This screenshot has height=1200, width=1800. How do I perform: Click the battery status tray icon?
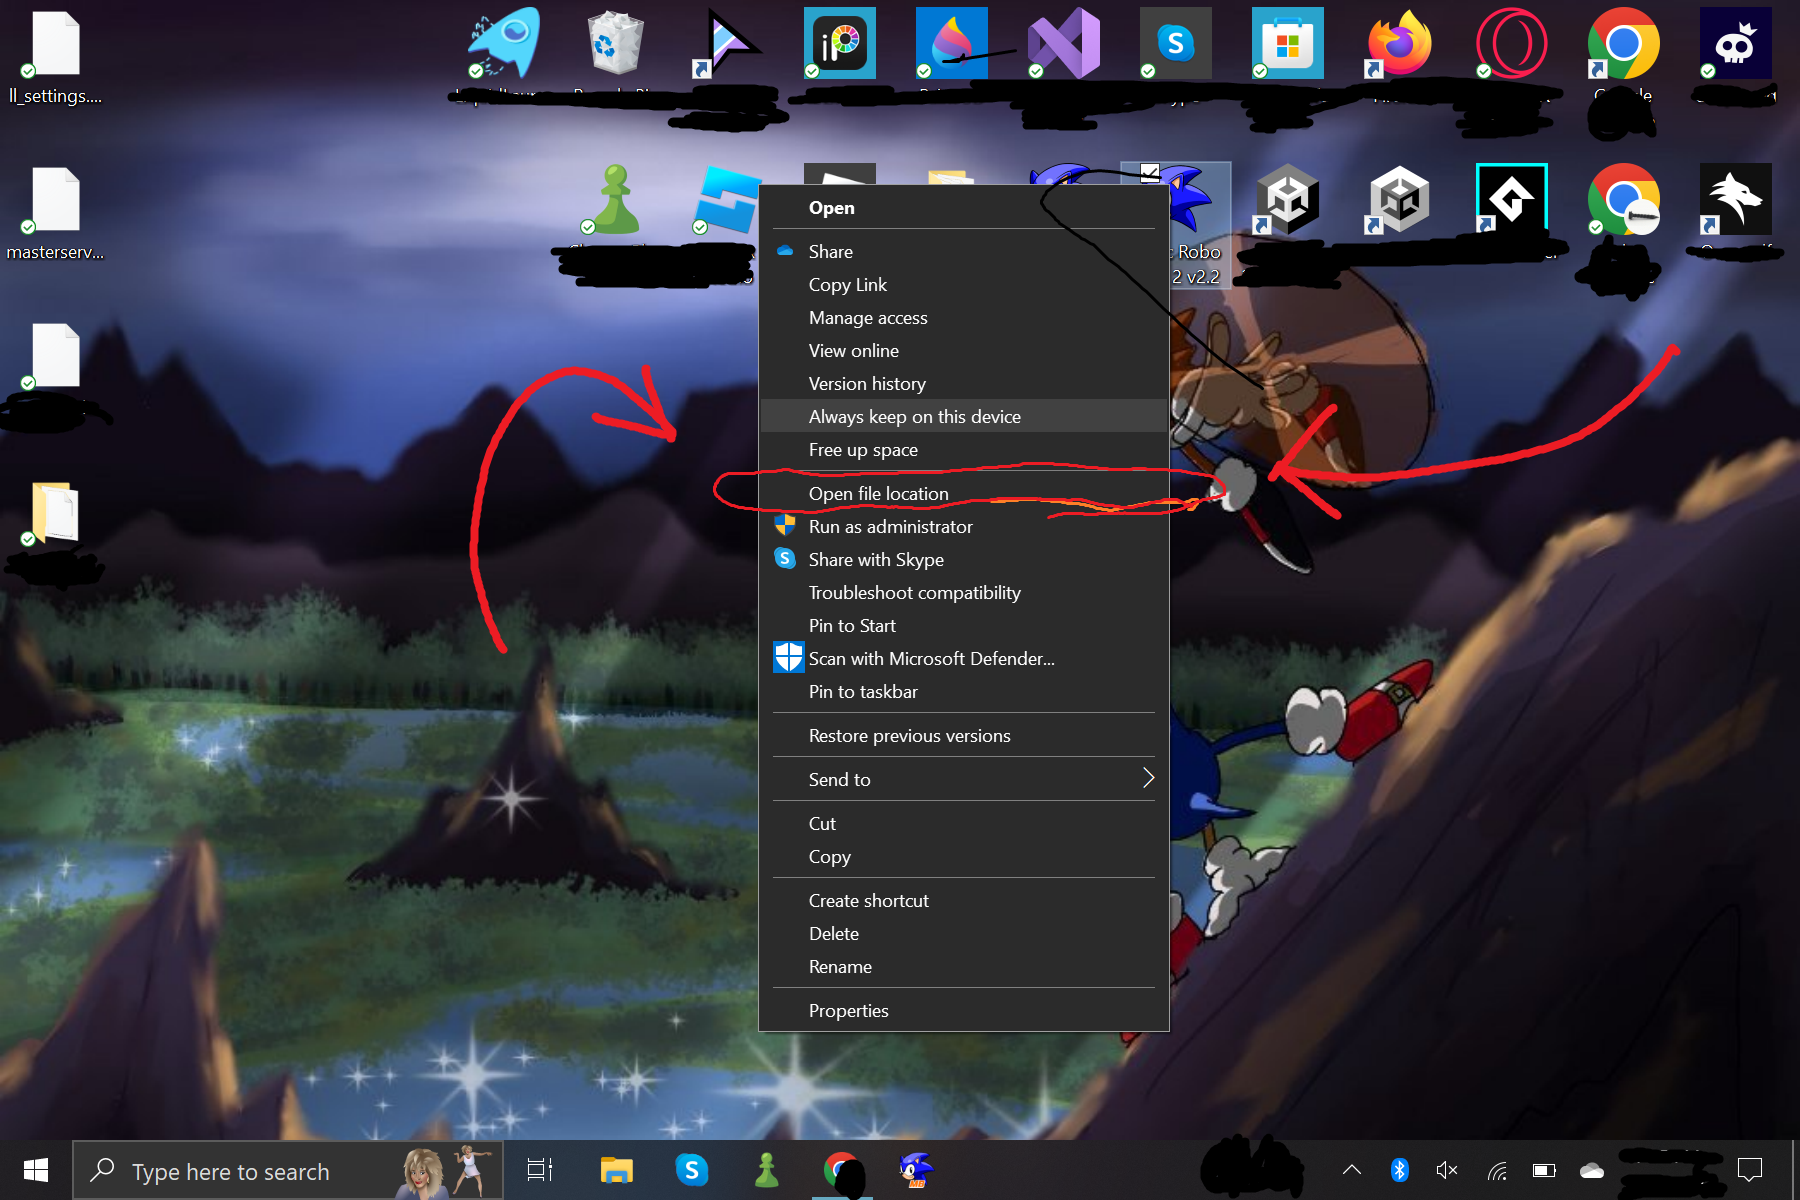pos(1544,1170)
